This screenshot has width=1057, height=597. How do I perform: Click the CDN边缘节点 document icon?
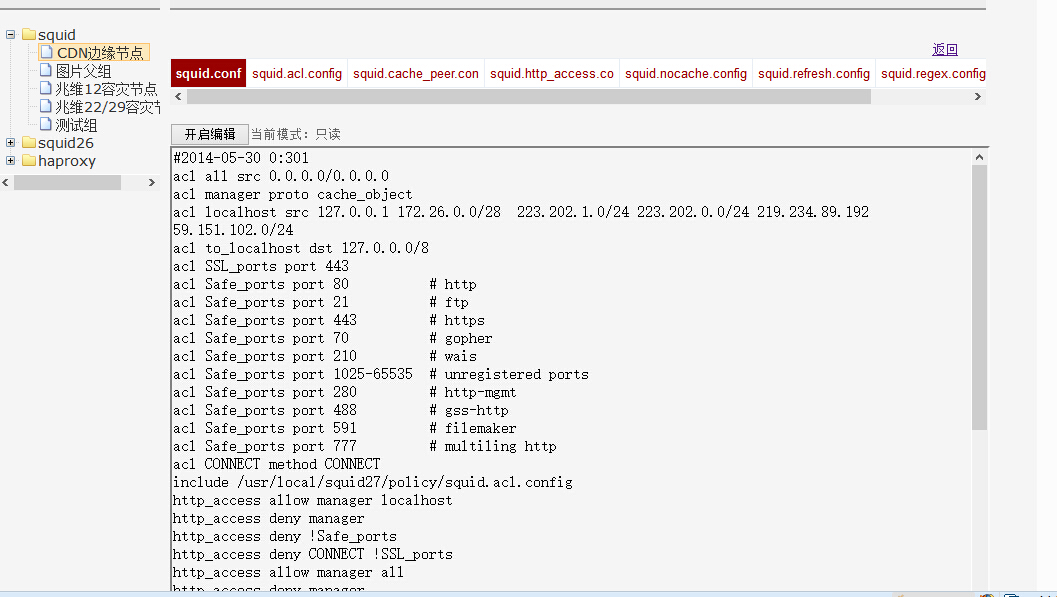47,52
